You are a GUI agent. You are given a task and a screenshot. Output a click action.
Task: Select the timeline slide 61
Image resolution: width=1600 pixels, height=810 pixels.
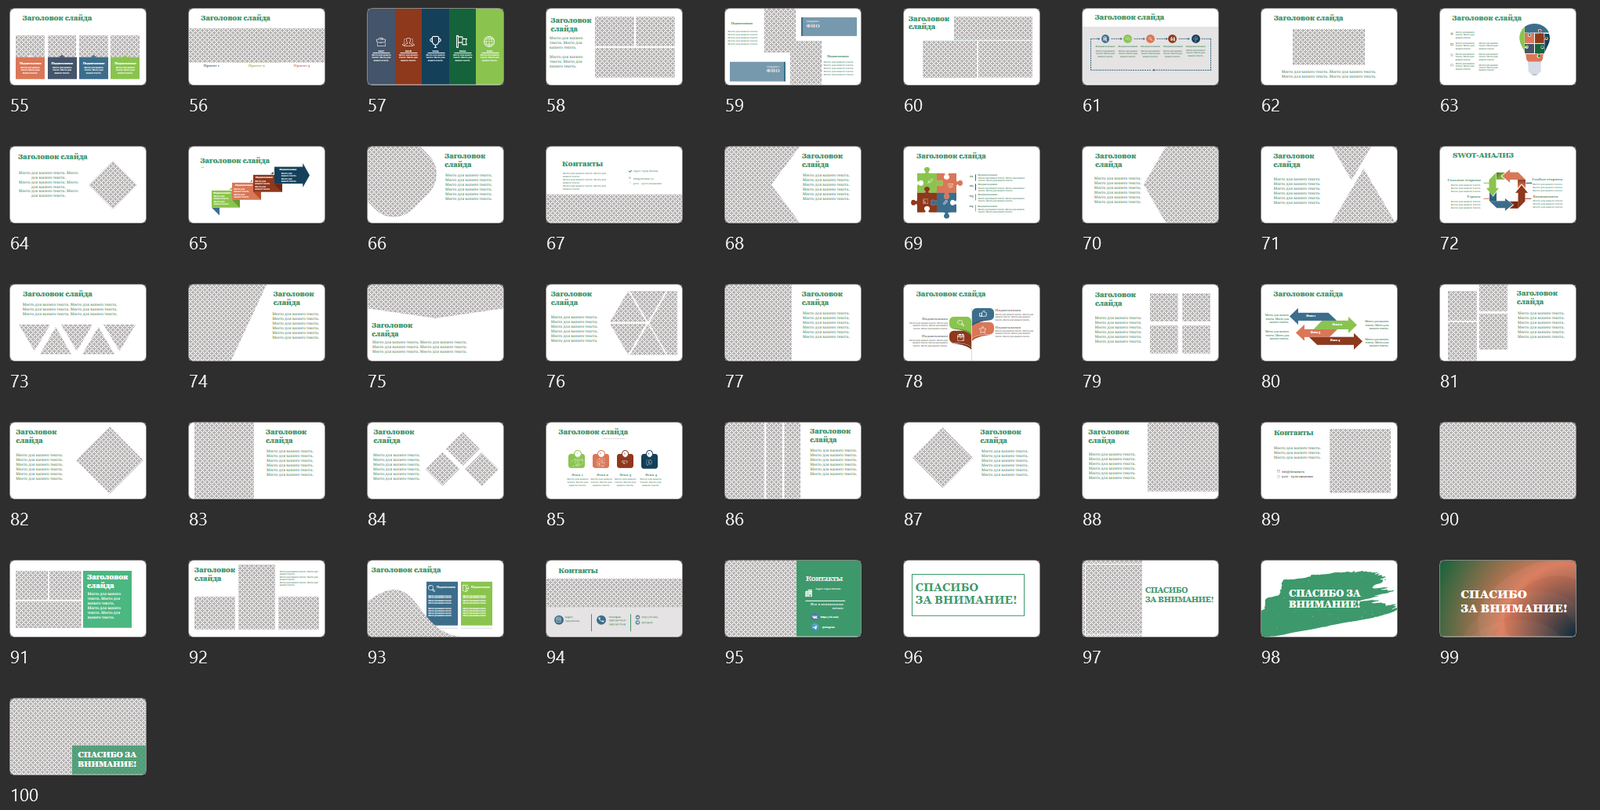(x=1150, y=47)
